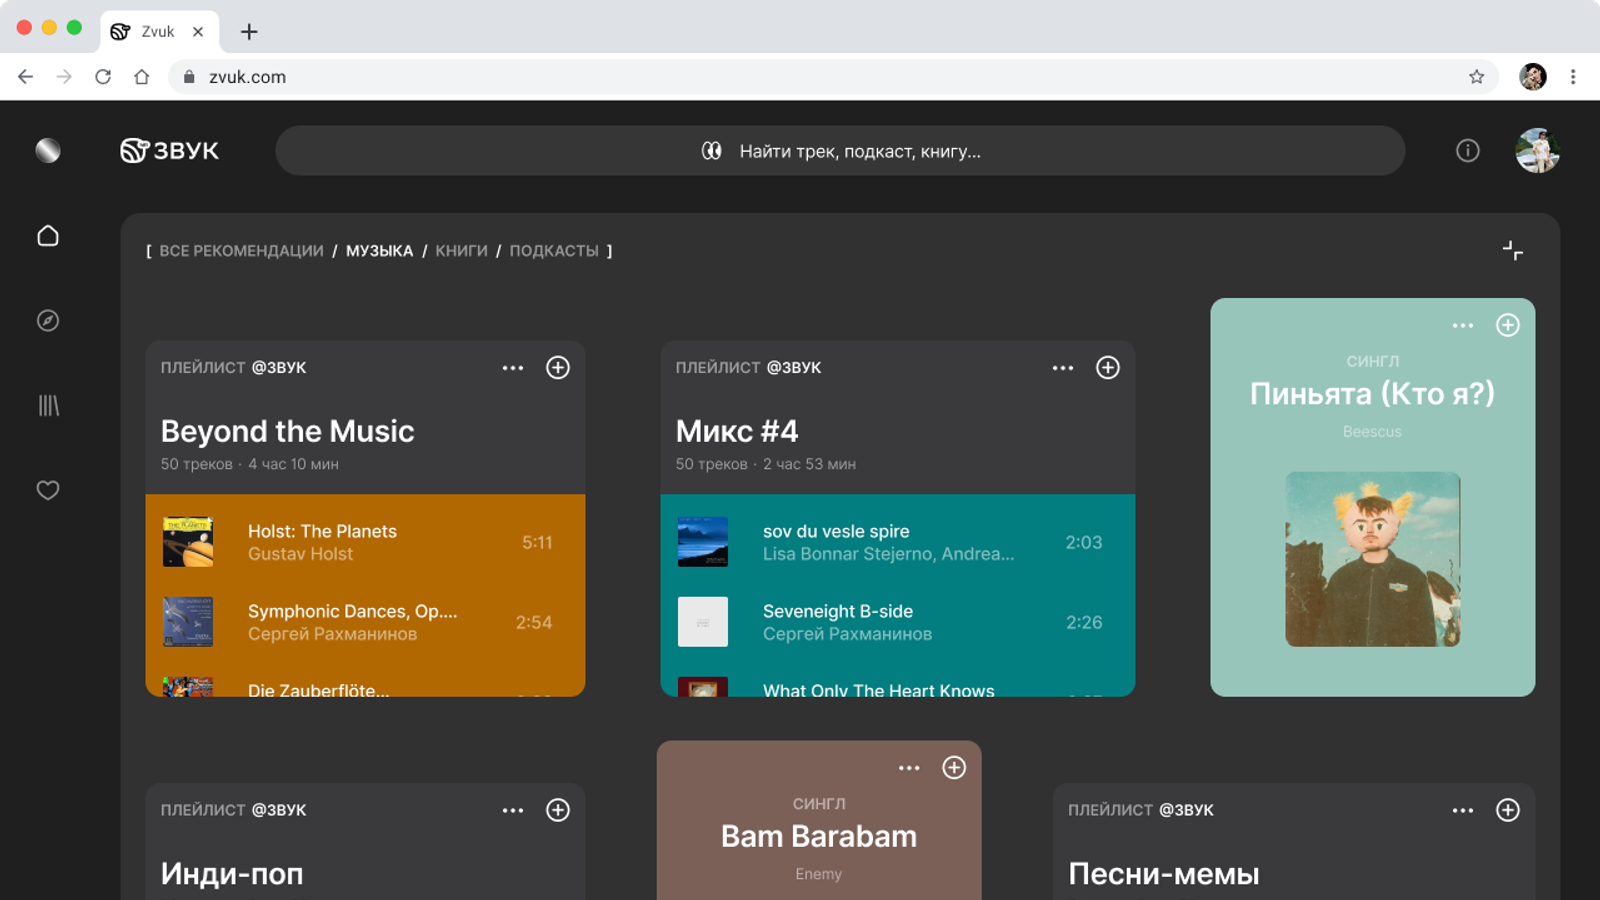Click sov du vesle spire album cover

click(703, 542)
